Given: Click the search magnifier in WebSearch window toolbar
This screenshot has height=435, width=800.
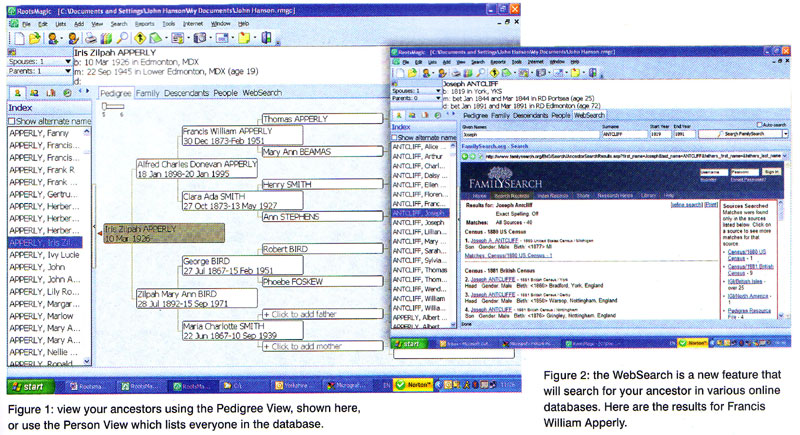Looking at the screenshot, I should click(480, 73).
